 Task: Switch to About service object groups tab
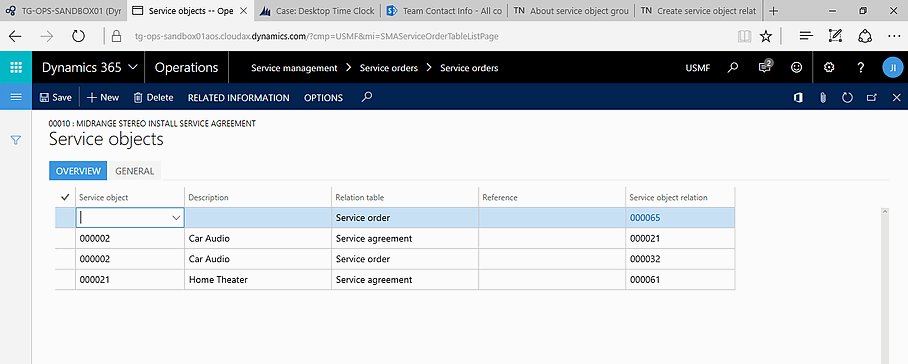tap(571, 10)
